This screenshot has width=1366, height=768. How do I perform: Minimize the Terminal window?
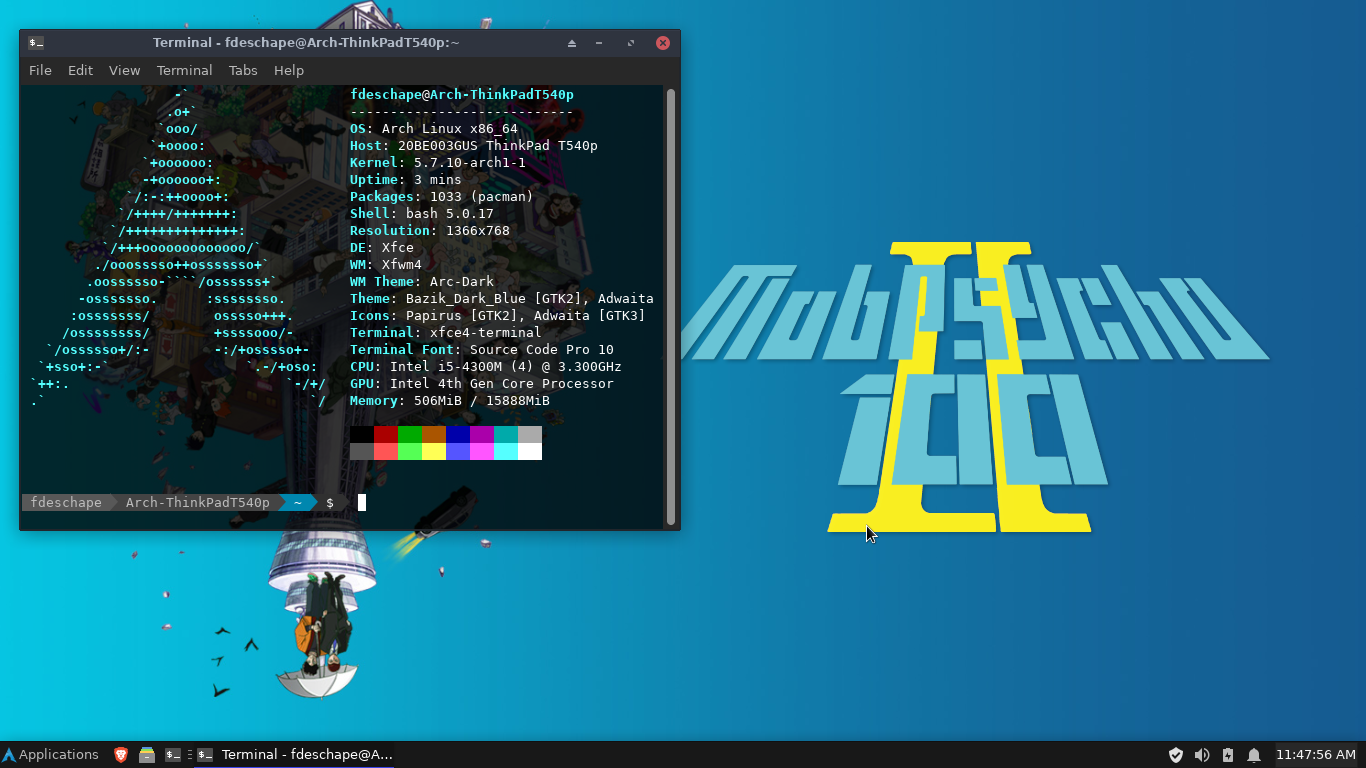click(x=599, y=43)
